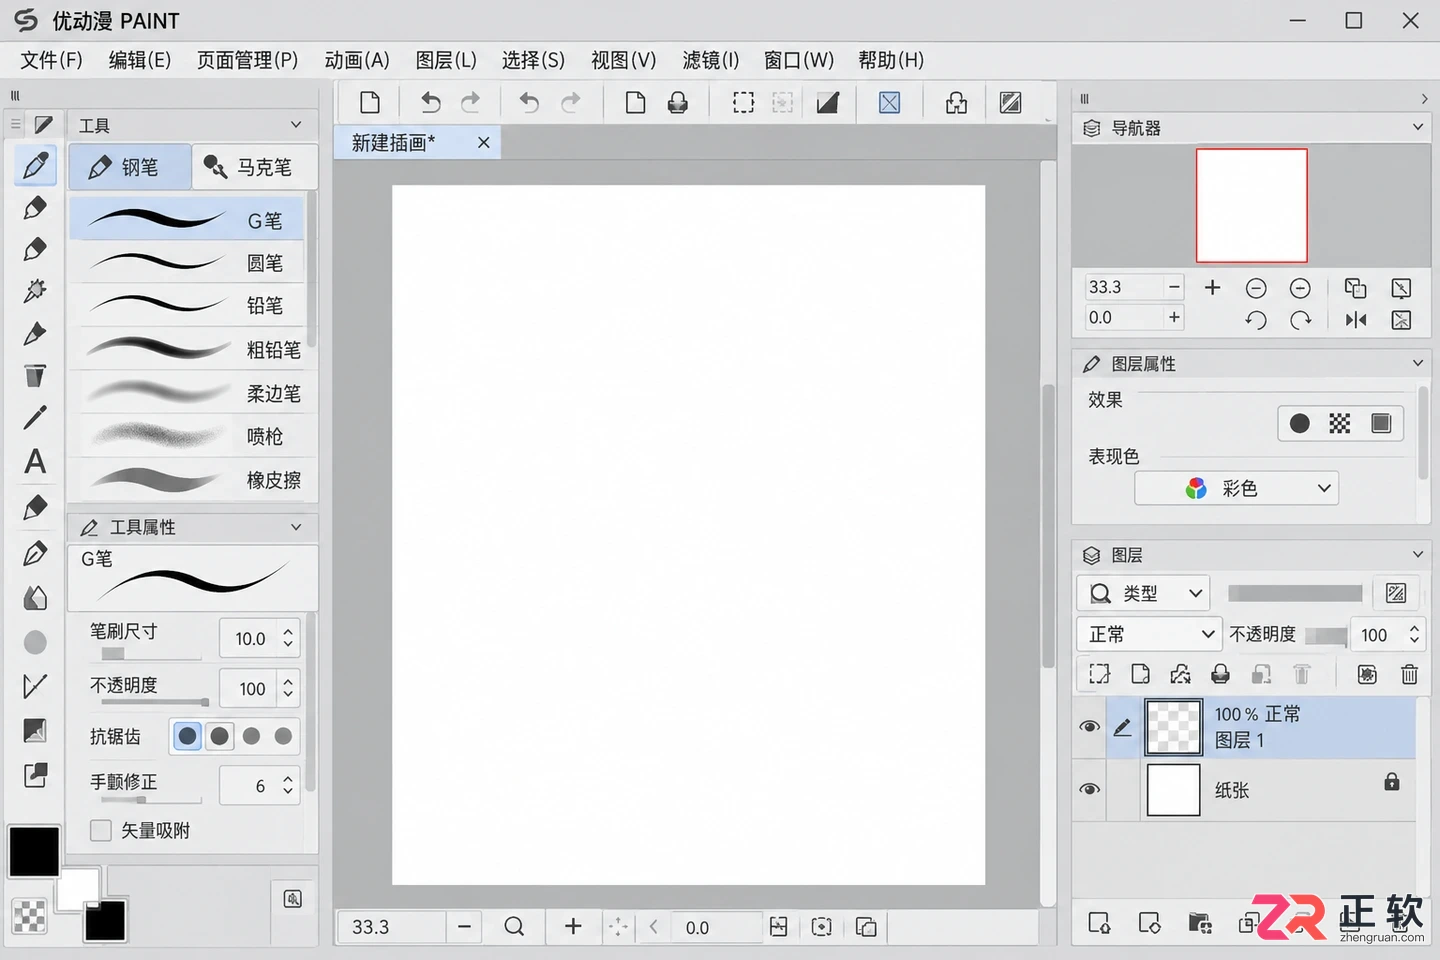Select the straight line tool in left toolbar
The image size is (1440, 960).
click(35, 417)
